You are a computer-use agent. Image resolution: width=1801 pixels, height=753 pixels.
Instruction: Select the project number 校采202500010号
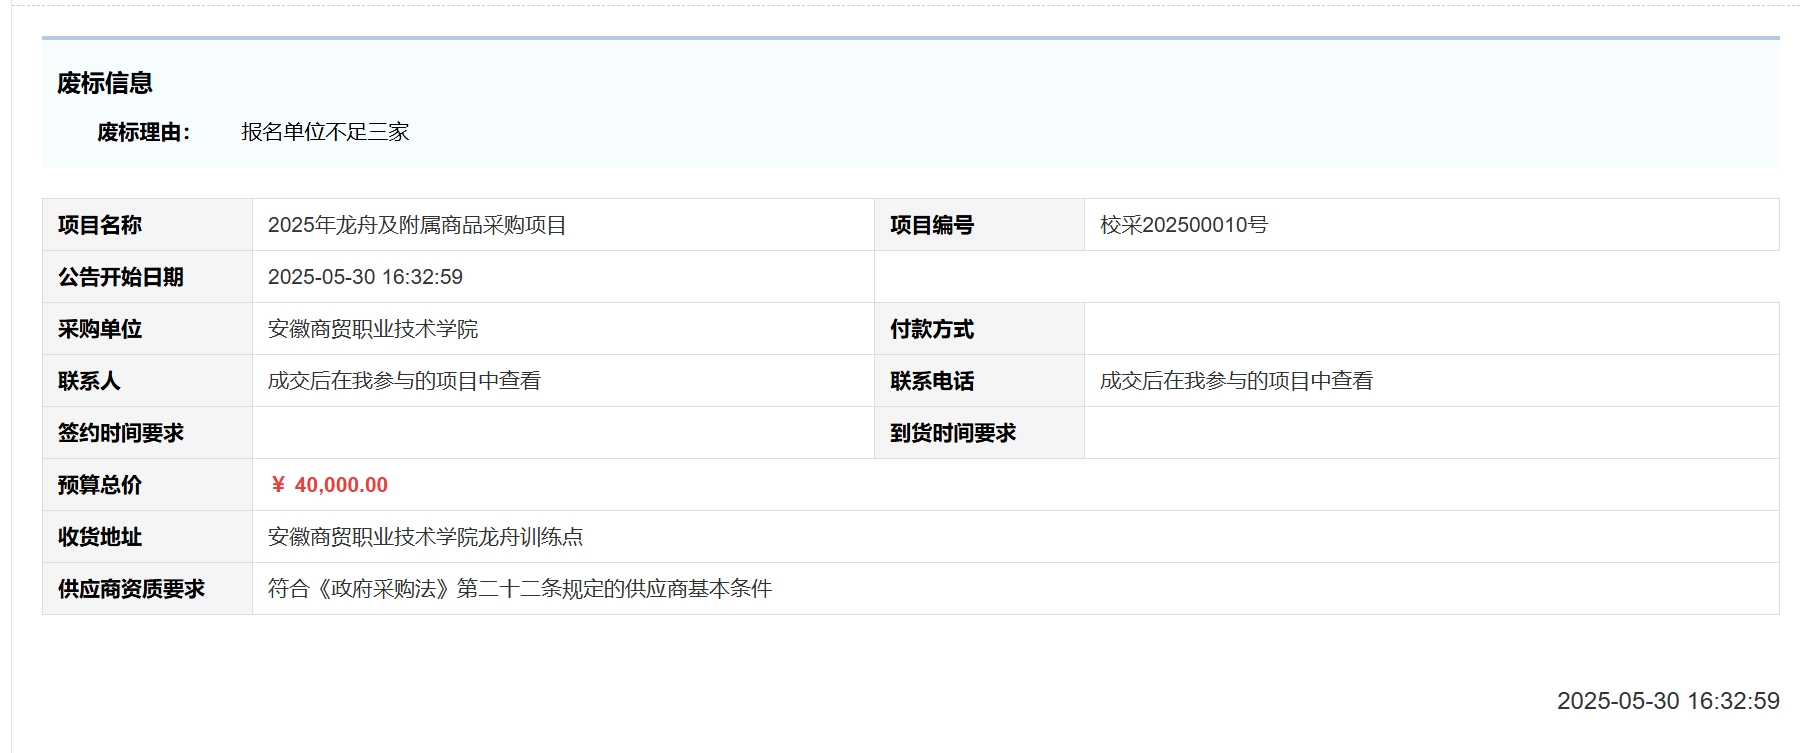tap(1183, 225)
